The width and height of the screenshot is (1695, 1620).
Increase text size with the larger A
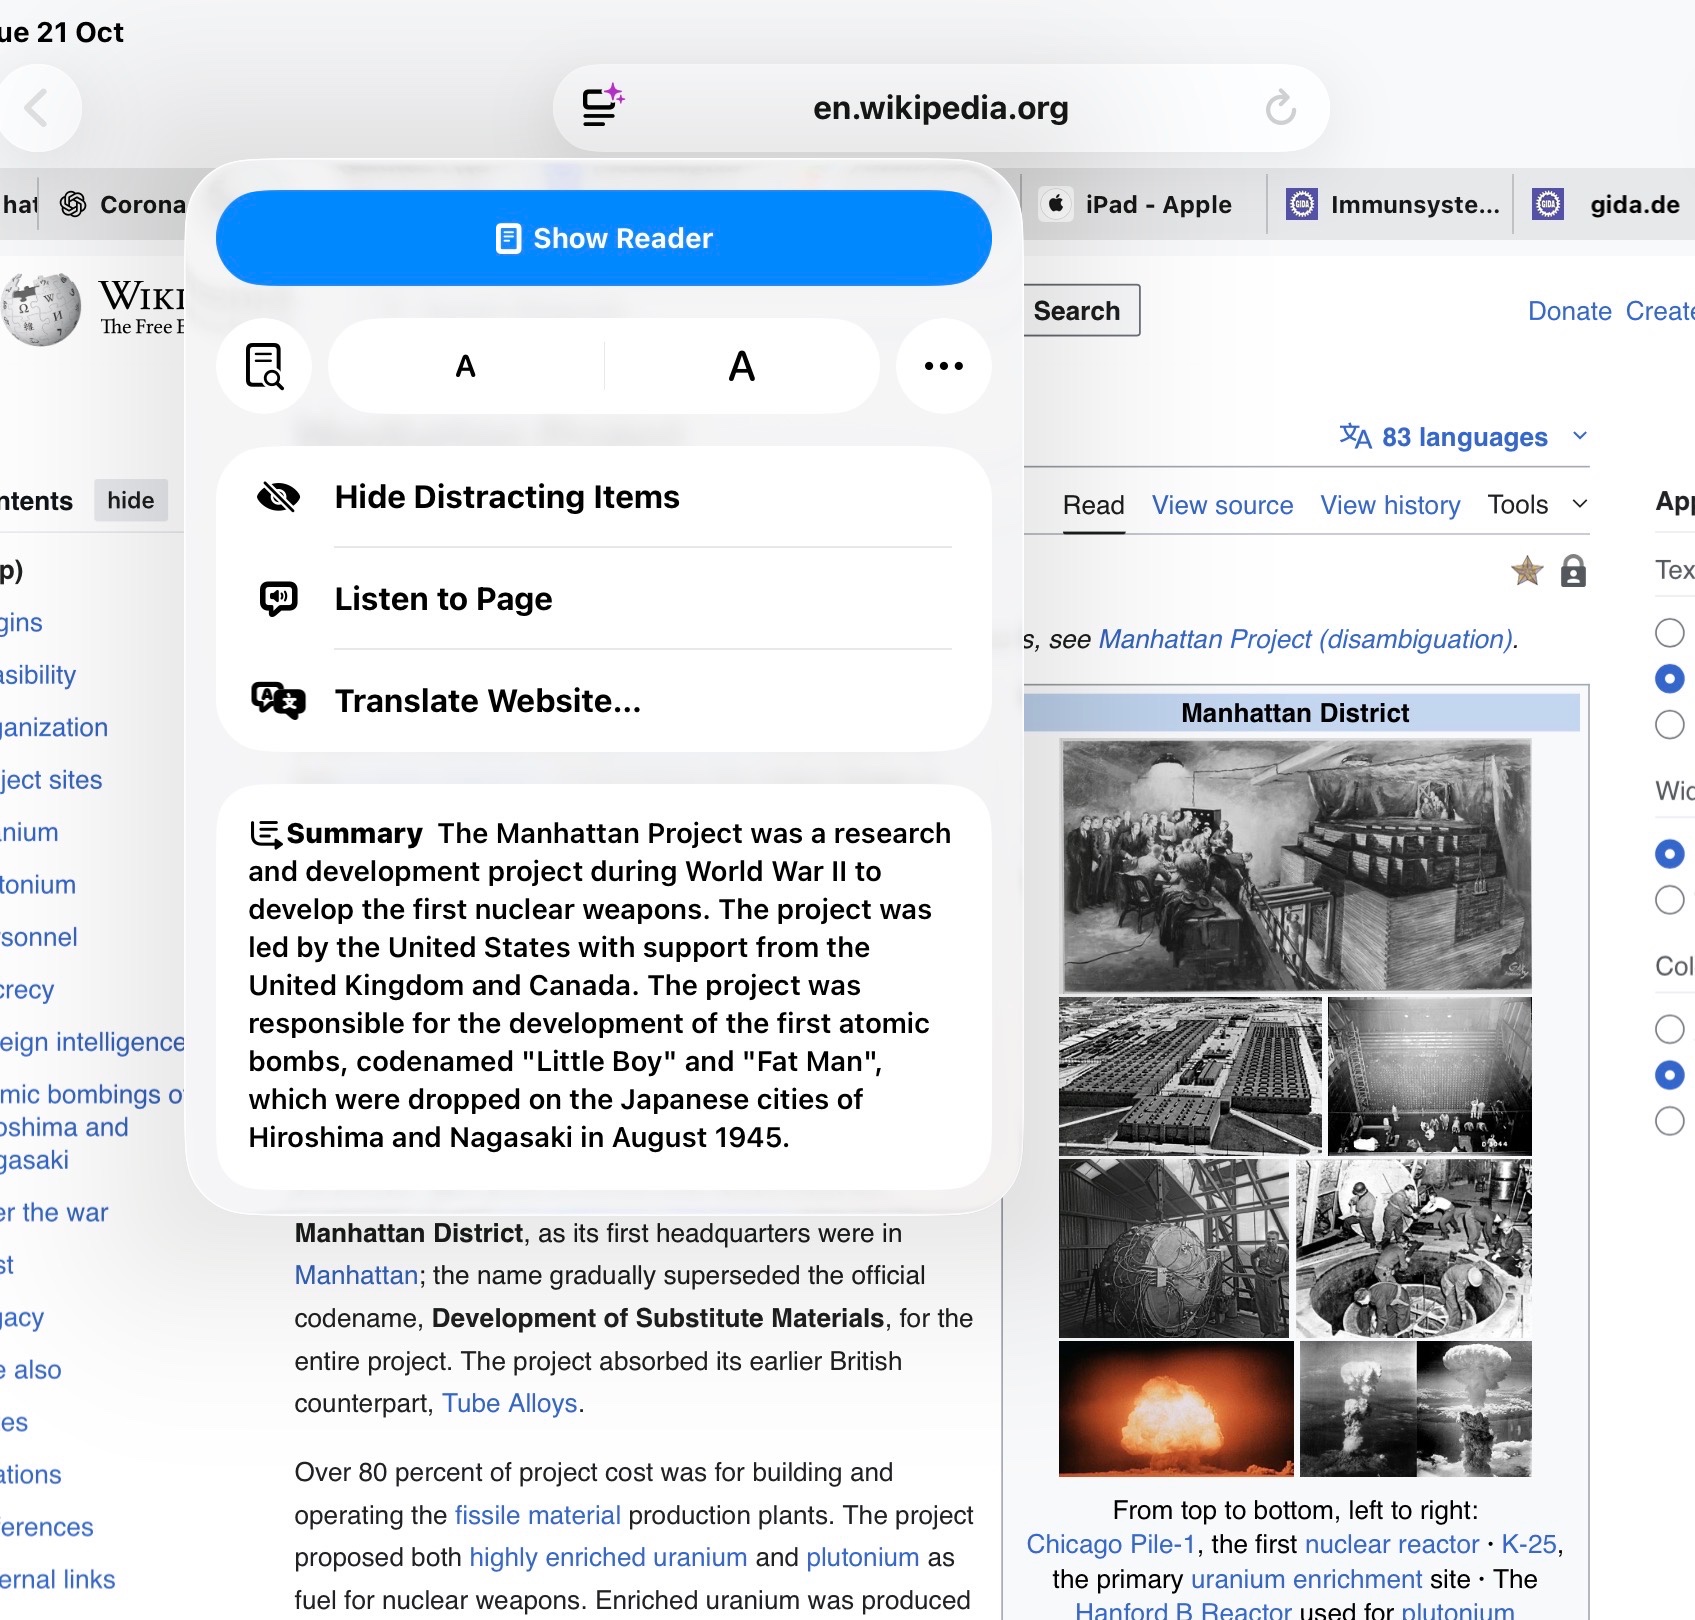(x=742, y=366)
